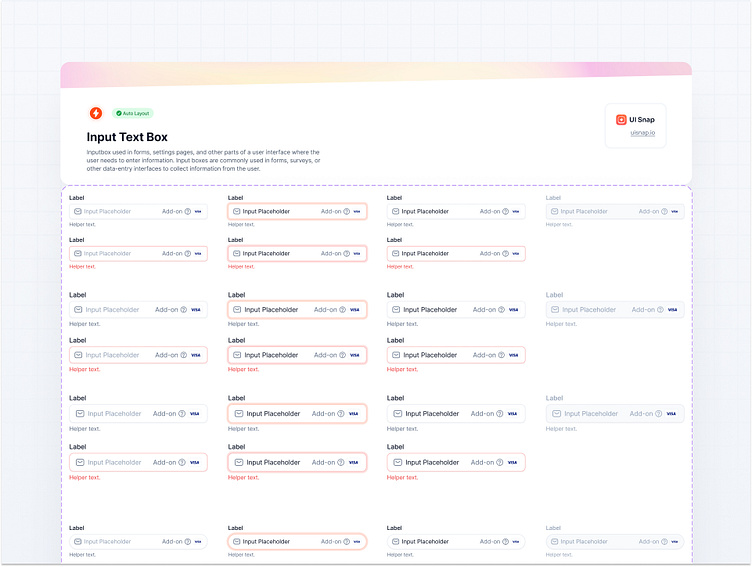Click the UI Snap brand name text
The image size is (752, 567).
[640, 120]
